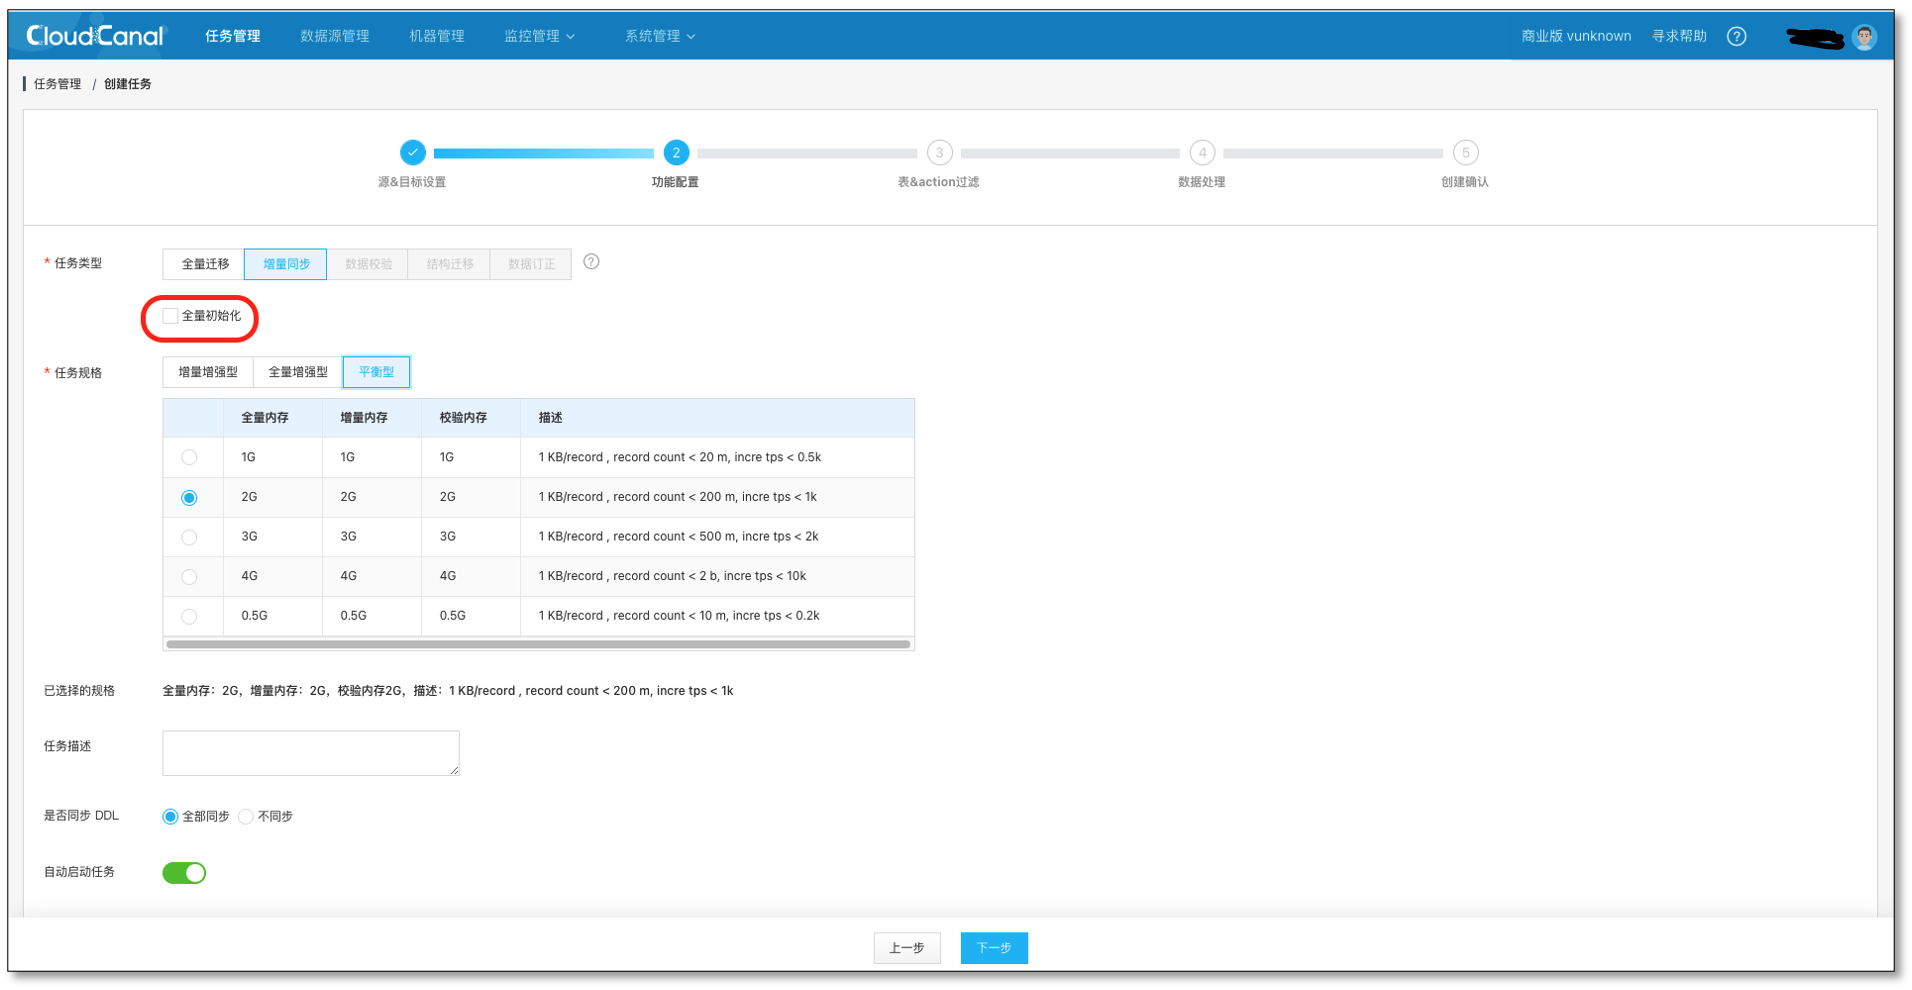Open the 数据源管理 menu
Viewport: 1912px width, 990px height.
click(334, 36)
